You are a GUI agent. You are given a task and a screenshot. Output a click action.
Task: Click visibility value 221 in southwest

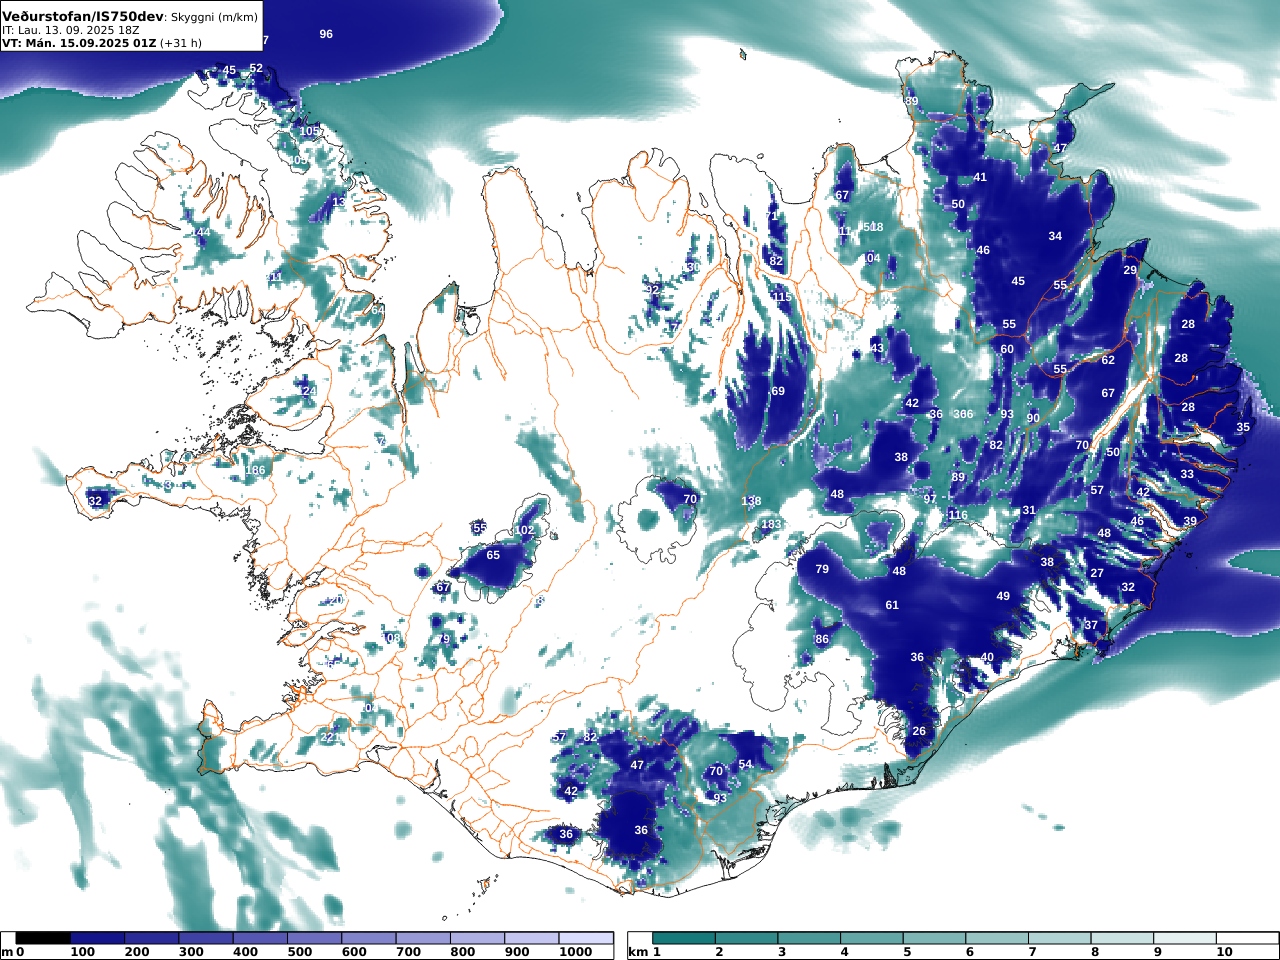[x=330, y=737]
